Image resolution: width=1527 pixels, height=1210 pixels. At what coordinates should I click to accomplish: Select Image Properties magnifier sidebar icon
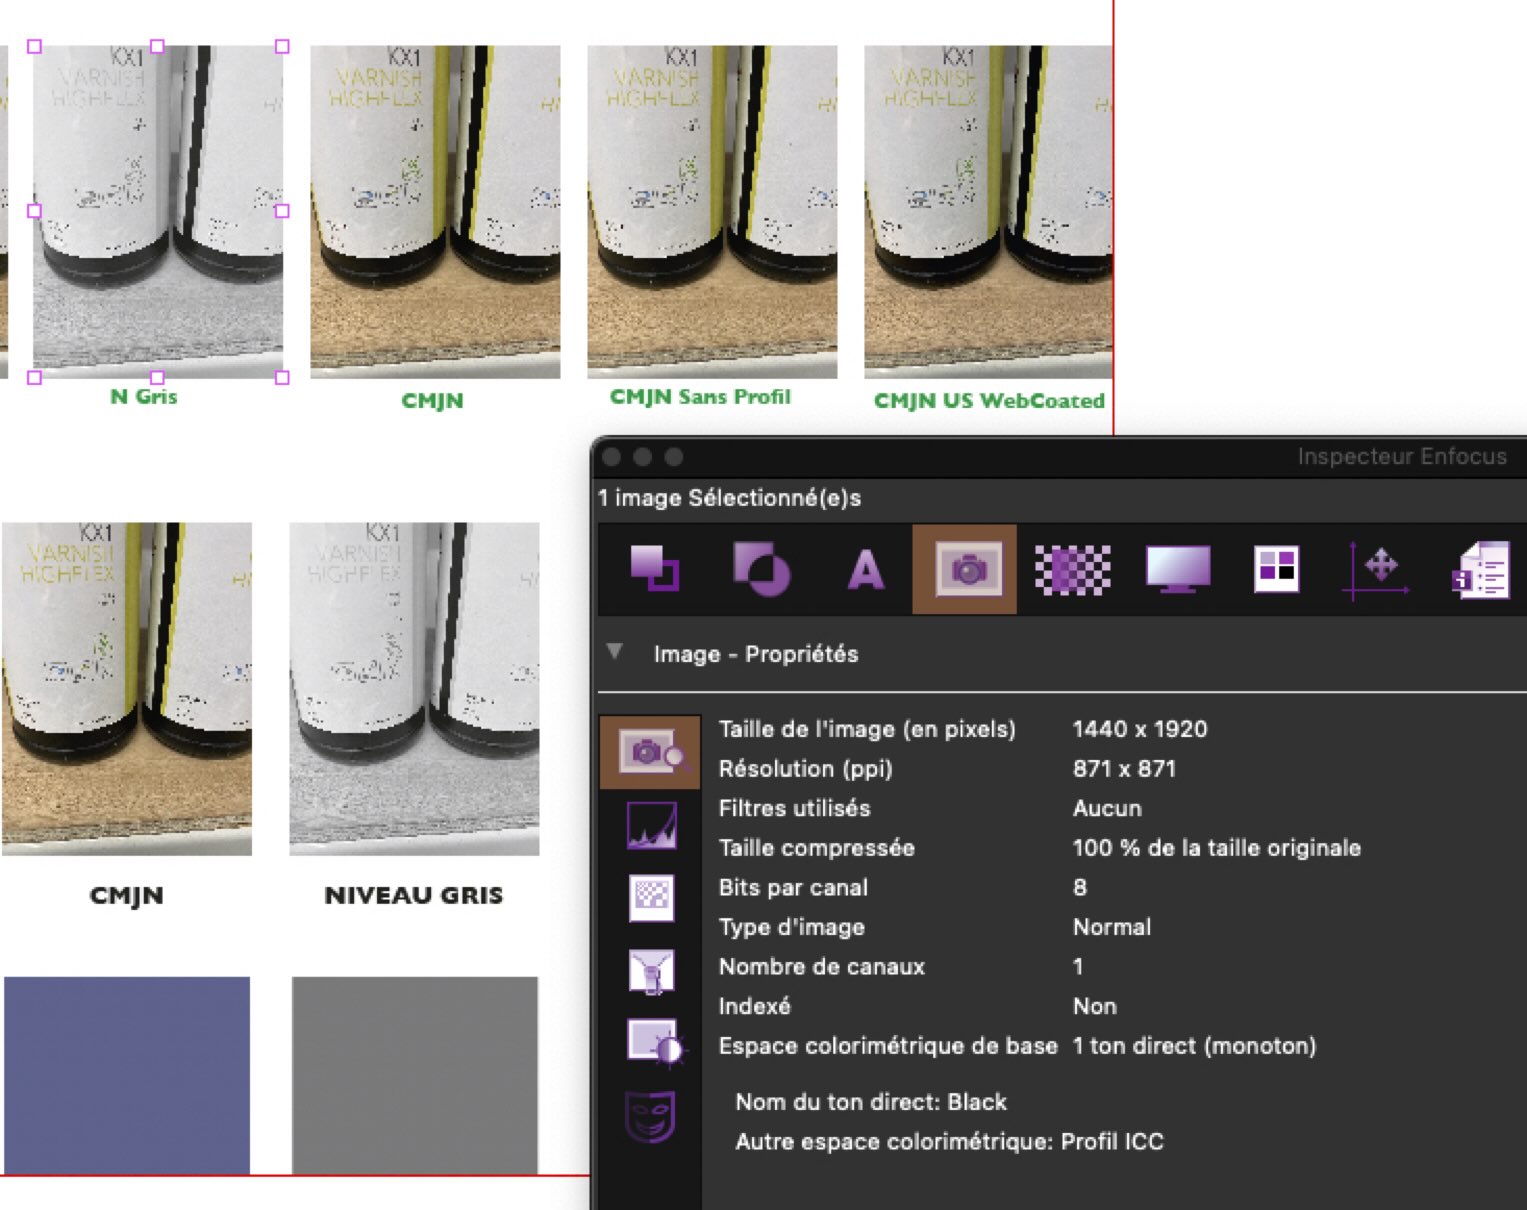(650, 752)
